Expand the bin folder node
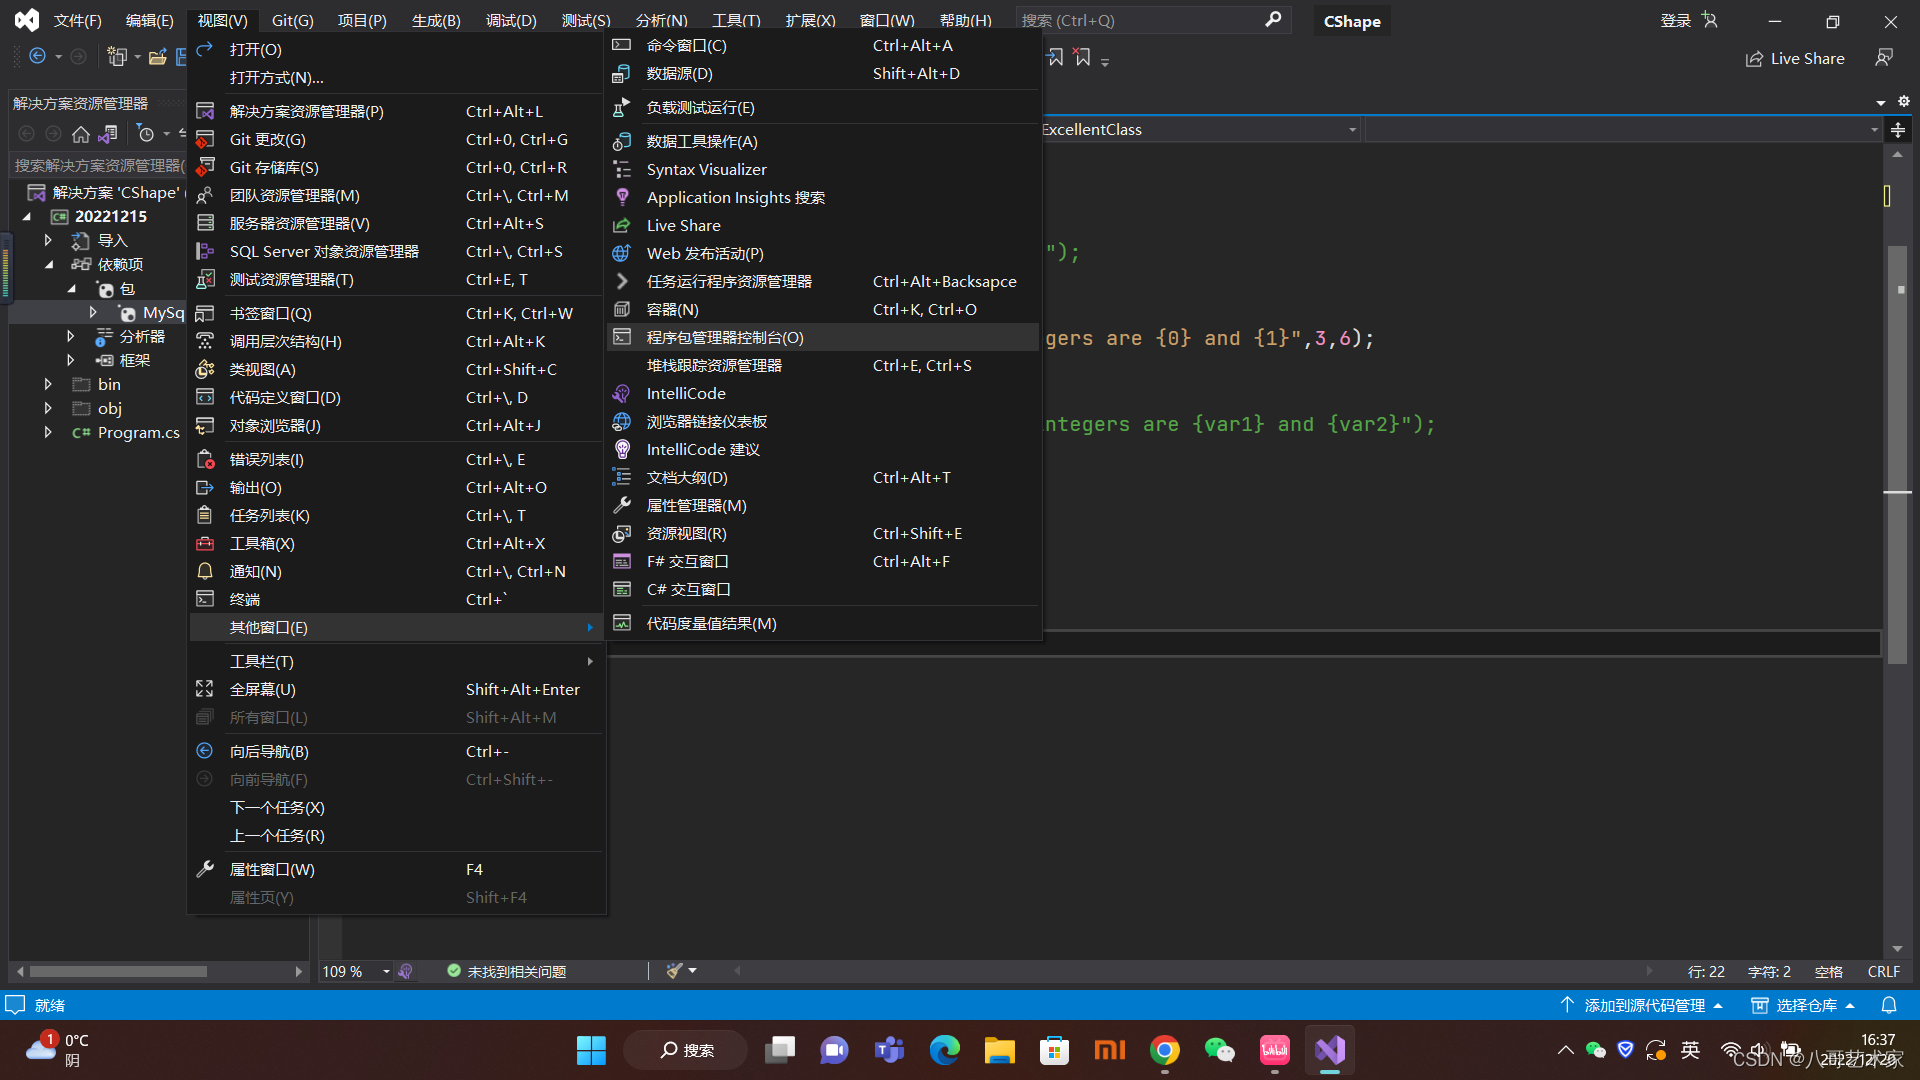 (x=48, y=384)
